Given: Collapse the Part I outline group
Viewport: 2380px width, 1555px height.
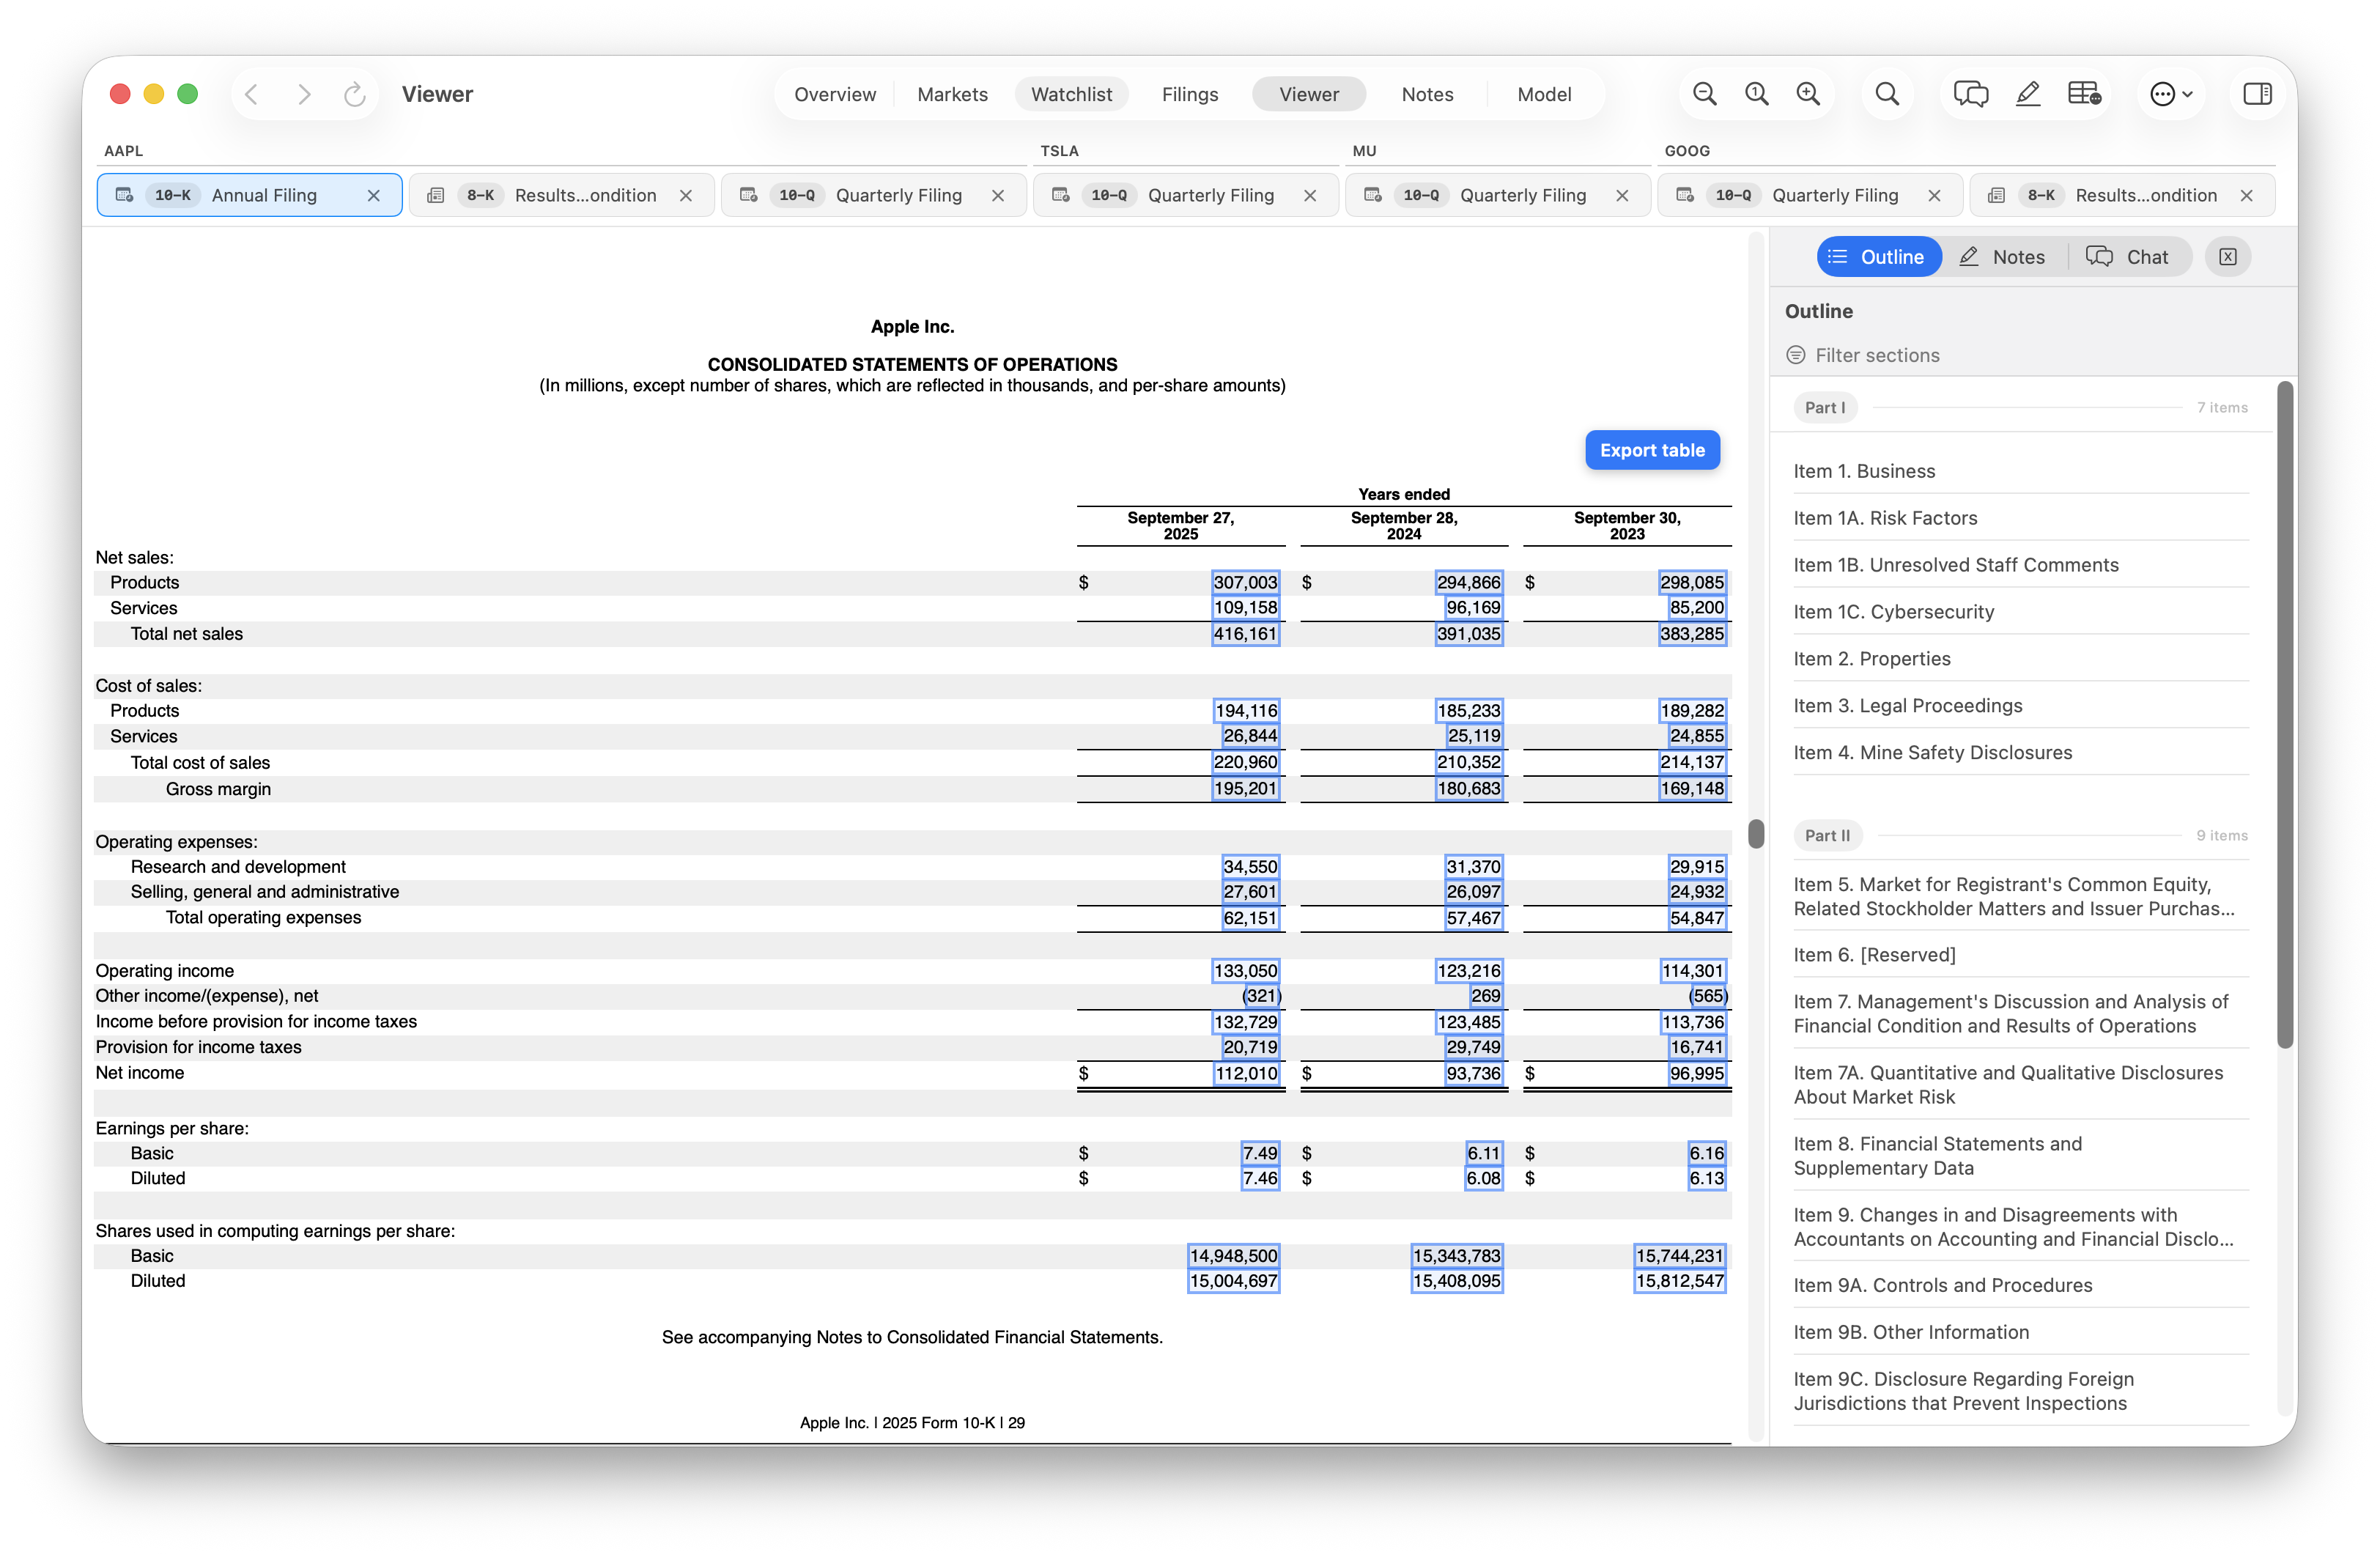Looking at the screenshot, I should tap(1826, 407).
